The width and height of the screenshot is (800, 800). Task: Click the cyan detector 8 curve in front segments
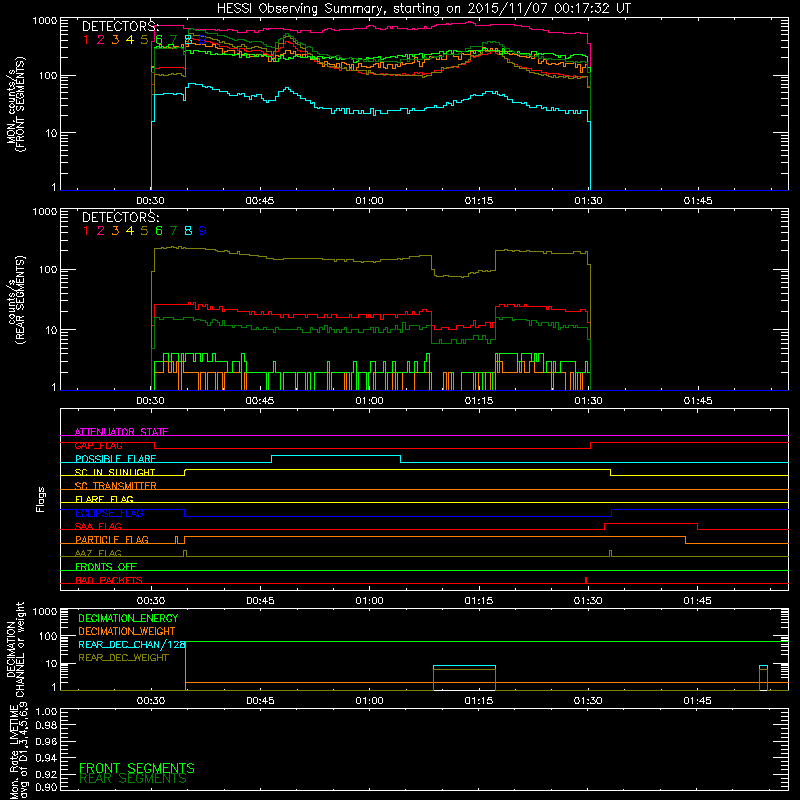[x=370, y=111]
